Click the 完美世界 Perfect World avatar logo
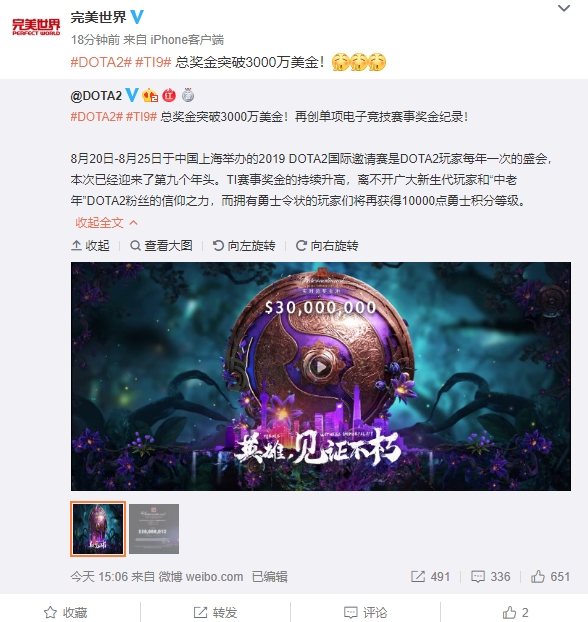 pos(36,27)
